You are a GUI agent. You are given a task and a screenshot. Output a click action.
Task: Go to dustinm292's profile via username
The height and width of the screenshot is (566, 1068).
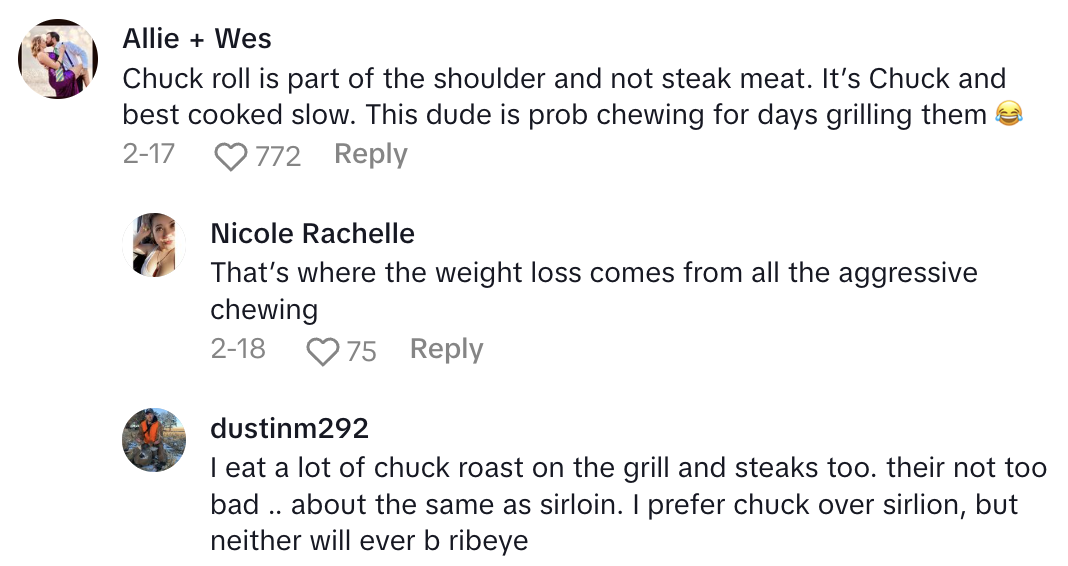tap(289, 429)
